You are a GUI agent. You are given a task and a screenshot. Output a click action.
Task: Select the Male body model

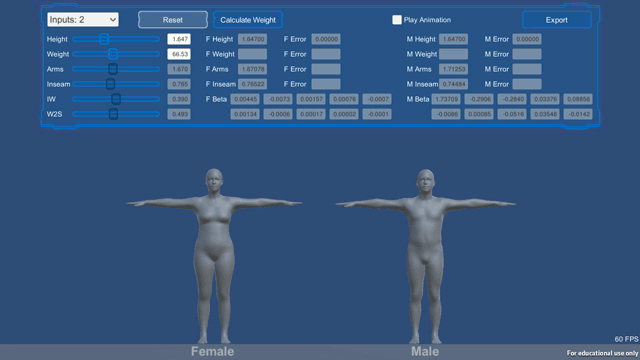pyautogui.click(x=425, y=256)
